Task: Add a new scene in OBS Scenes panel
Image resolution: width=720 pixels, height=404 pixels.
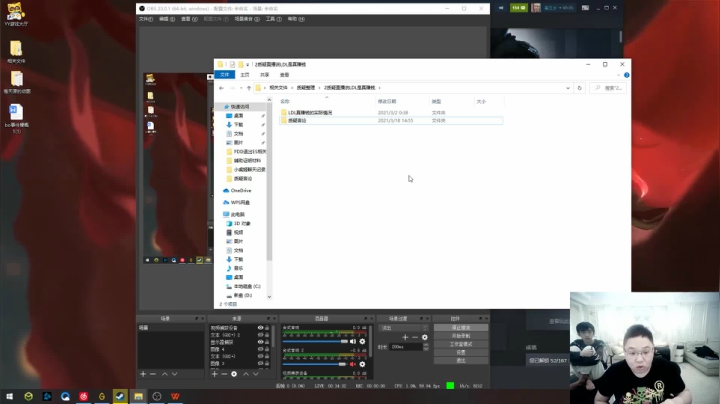Action: click(x=143, y=374)
